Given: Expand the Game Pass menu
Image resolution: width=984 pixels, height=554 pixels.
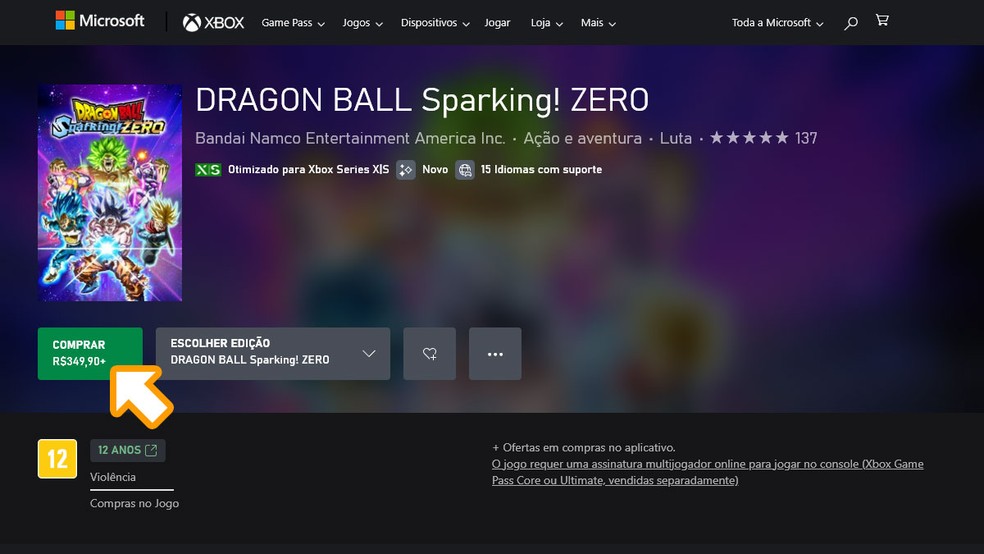Looking at the screenshot, I should (293, 23).
